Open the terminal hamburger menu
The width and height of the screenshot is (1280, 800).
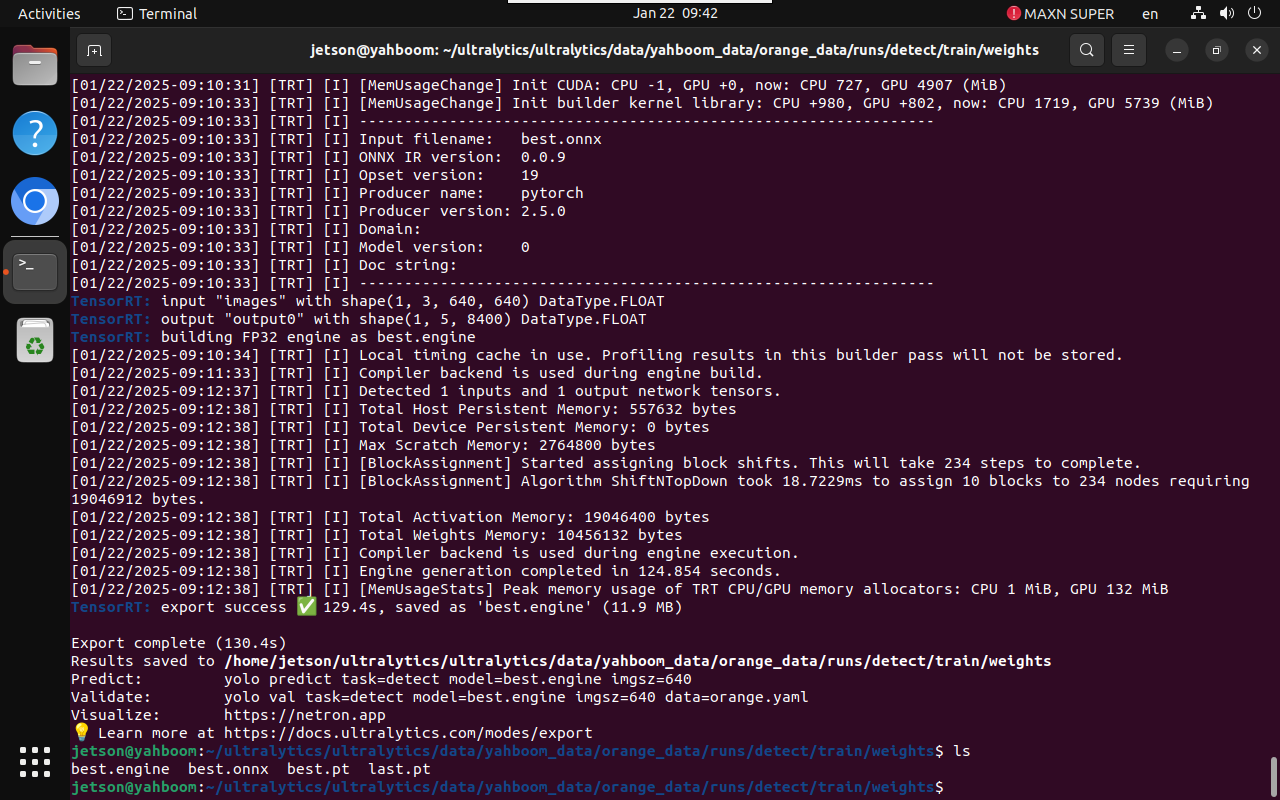click(1129, 50)
